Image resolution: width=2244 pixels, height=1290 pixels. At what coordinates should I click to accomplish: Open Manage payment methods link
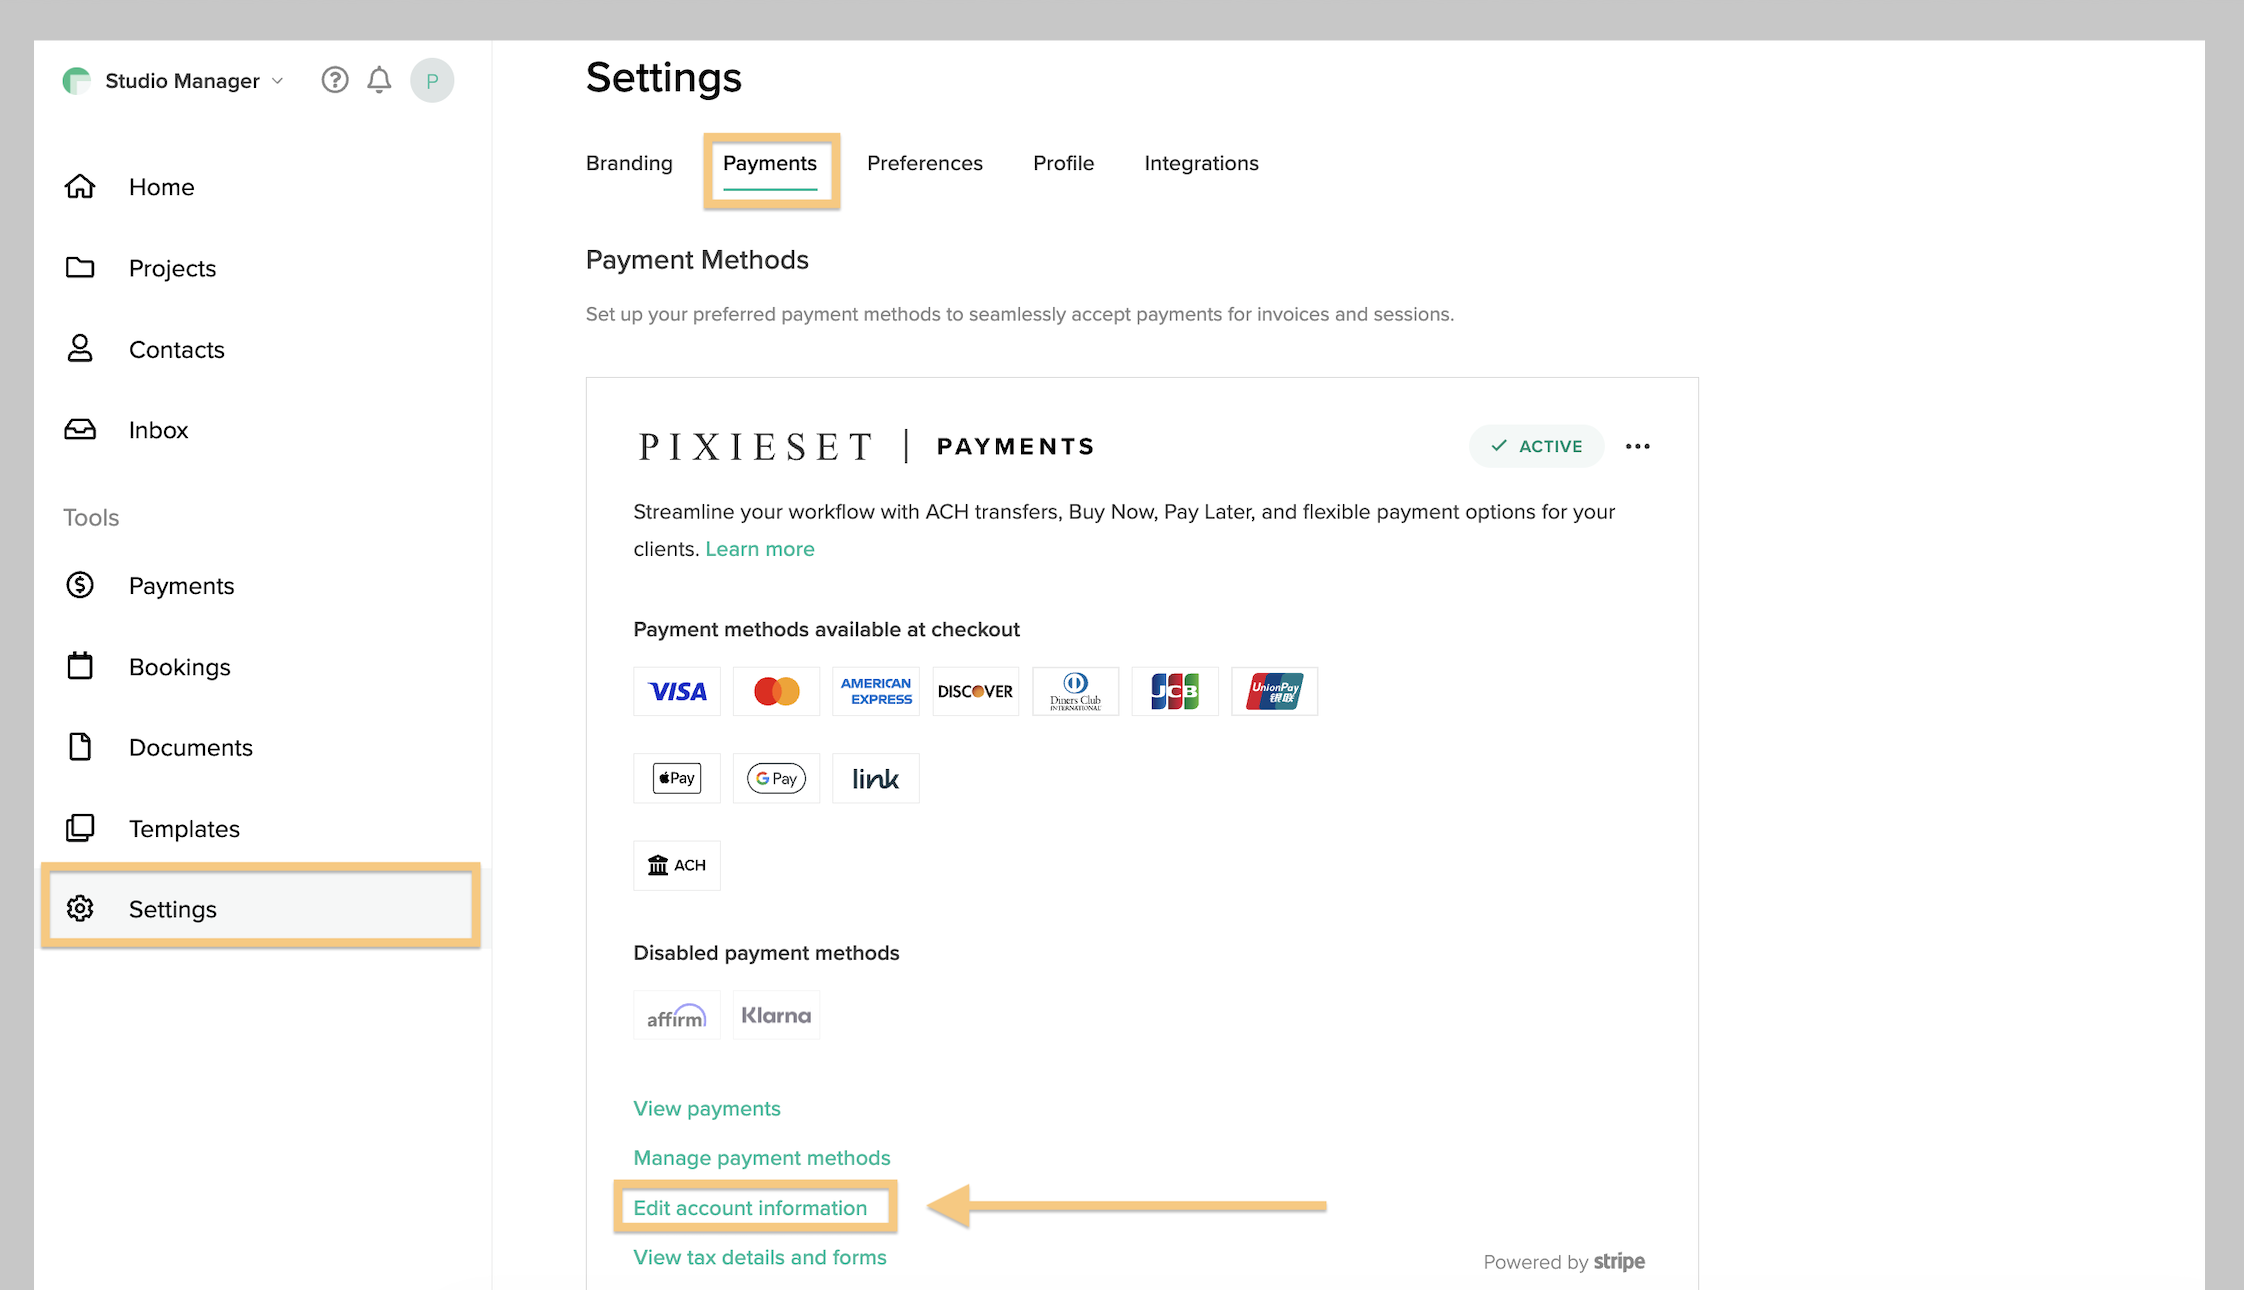pyautogui.click(x=761, y=1158)
